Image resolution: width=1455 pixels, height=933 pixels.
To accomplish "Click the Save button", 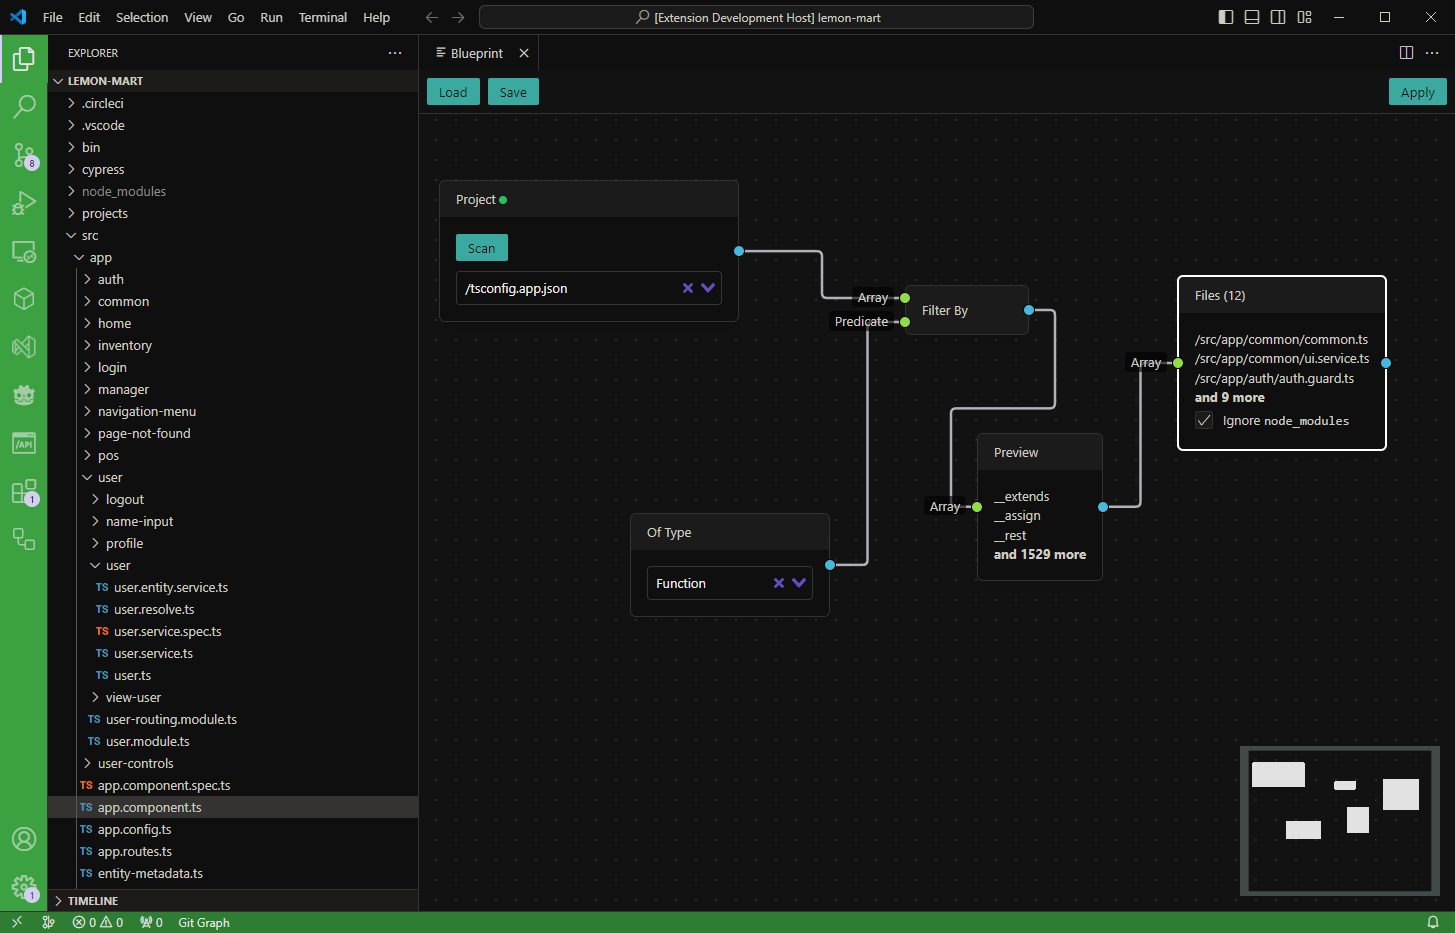I will click(x=513, y=92).
